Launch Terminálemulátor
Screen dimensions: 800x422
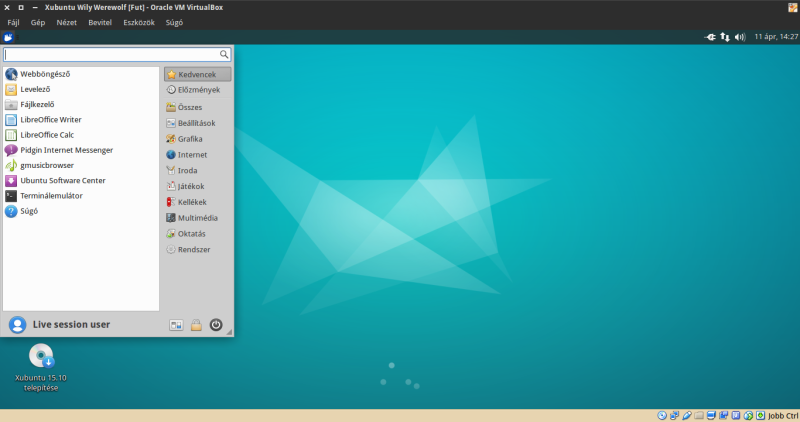[81, 196]
